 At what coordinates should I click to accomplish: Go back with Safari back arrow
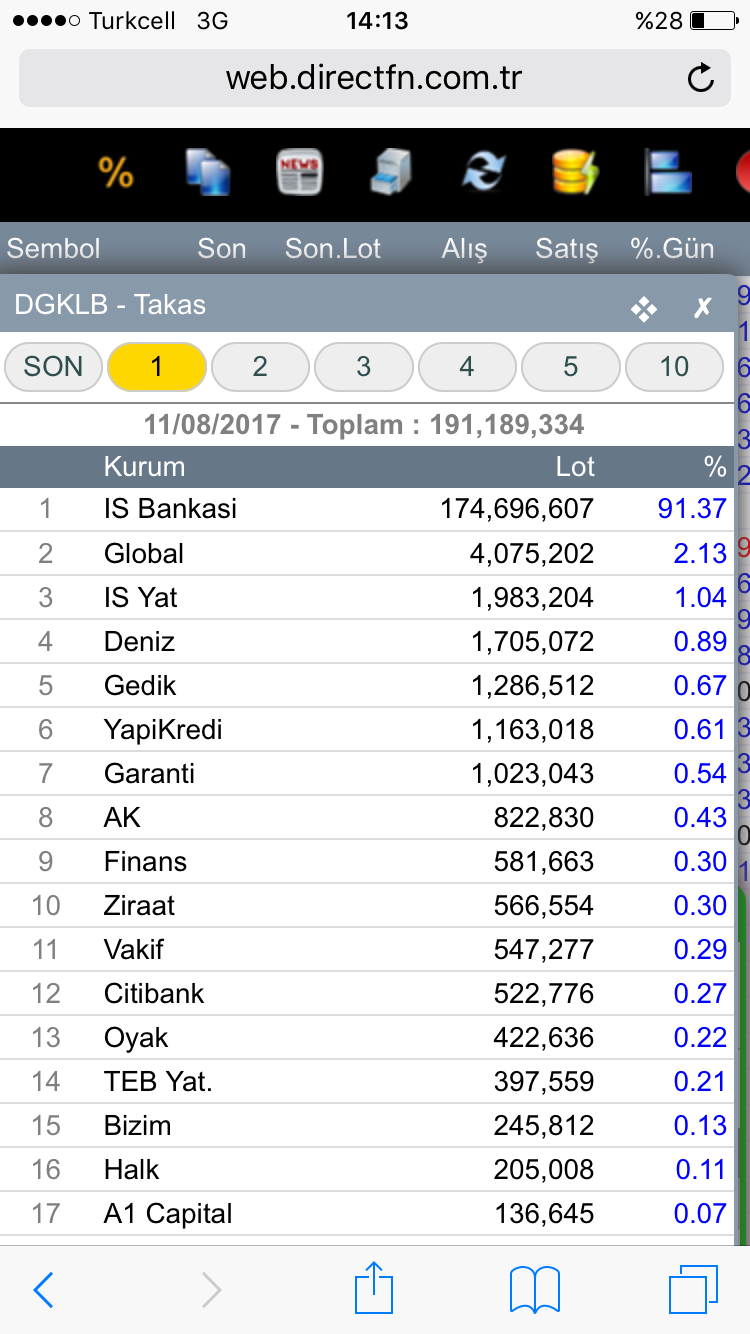[x=43, y=1290]
